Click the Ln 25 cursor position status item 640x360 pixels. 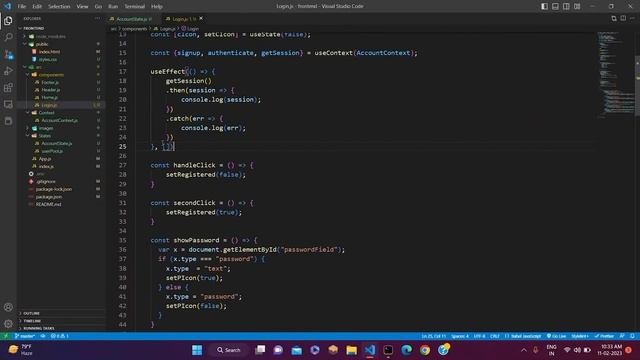point(433,336)
